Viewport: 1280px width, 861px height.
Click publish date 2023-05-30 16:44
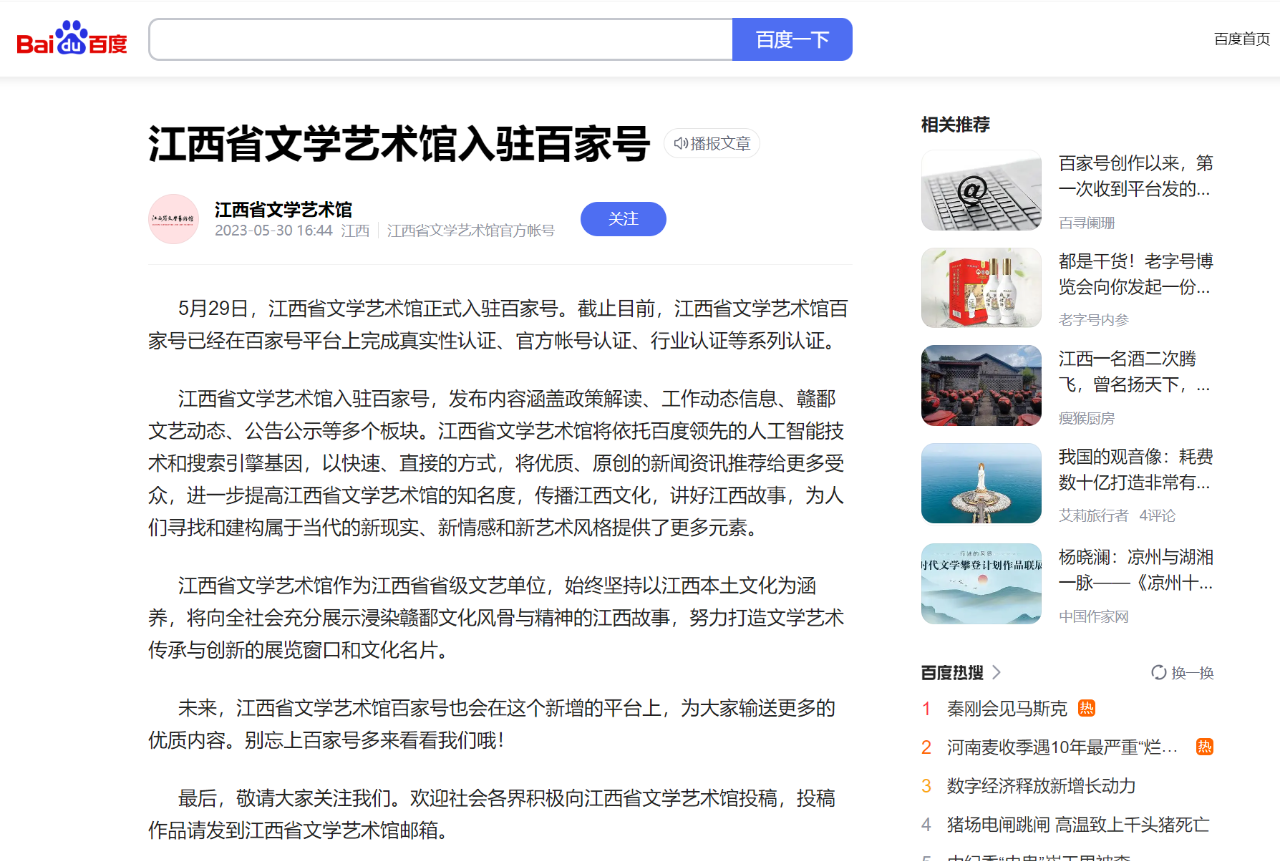click(273, 230)
